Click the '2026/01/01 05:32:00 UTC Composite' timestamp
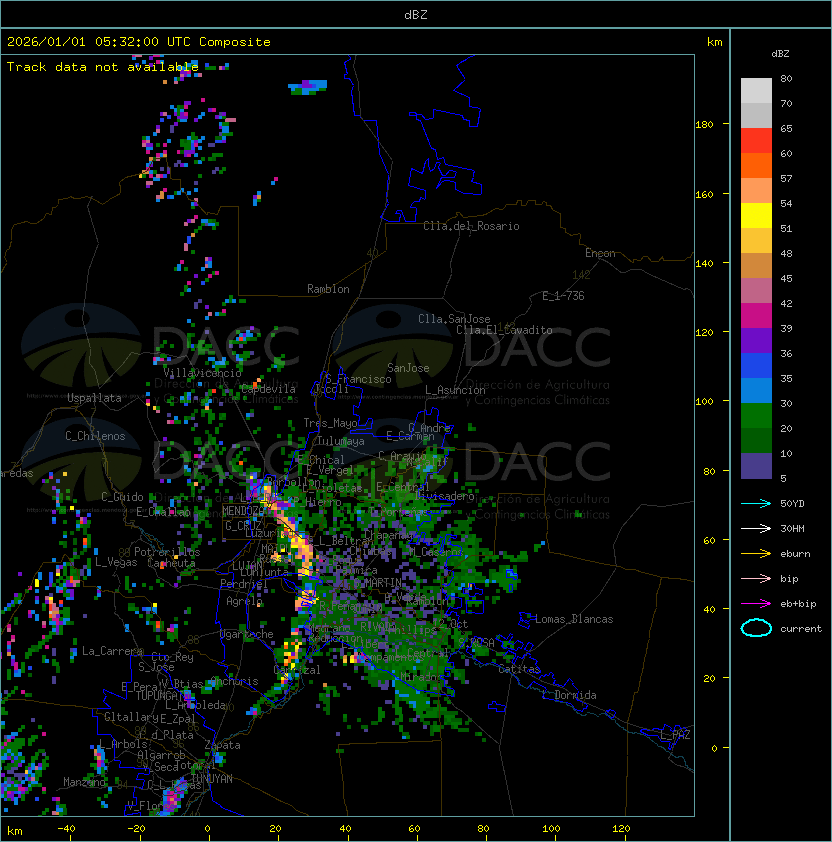 [139, 42]
